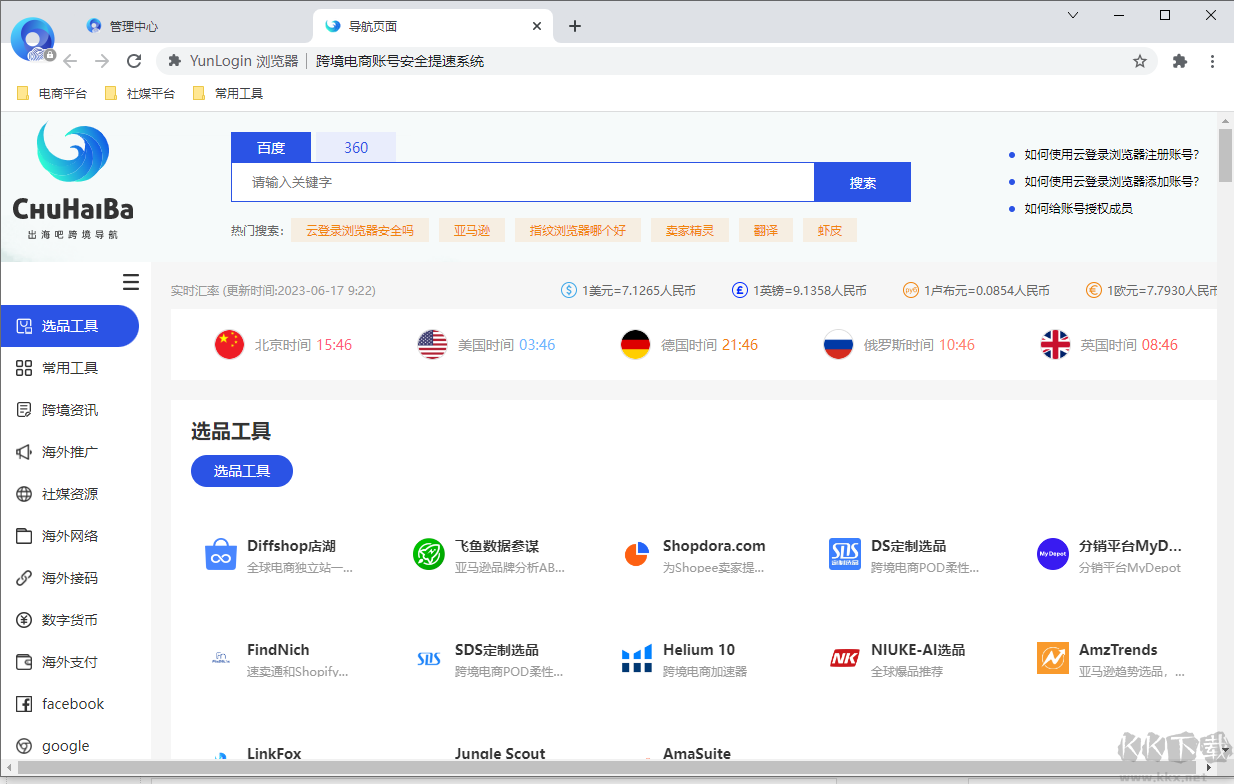Bookmark this page with the star icon

tap(1140, 61)
